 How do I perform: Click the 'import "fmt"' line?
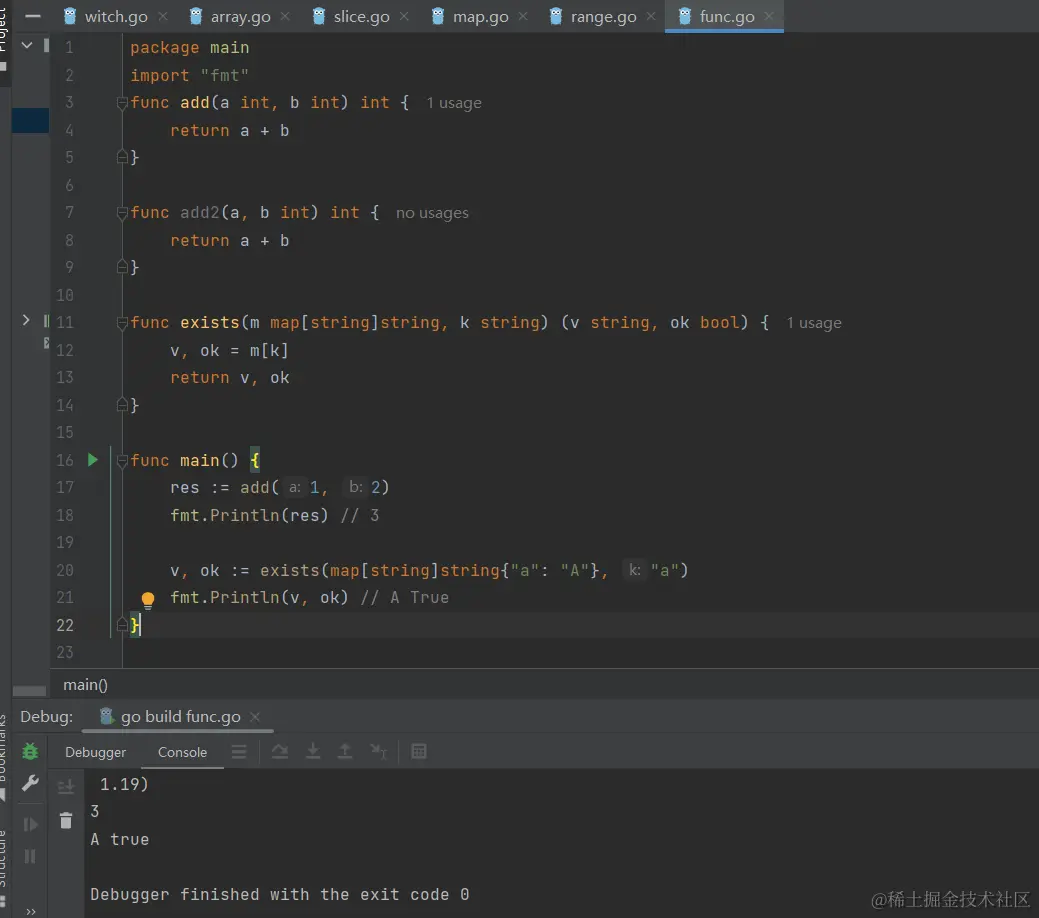(190, 76)
